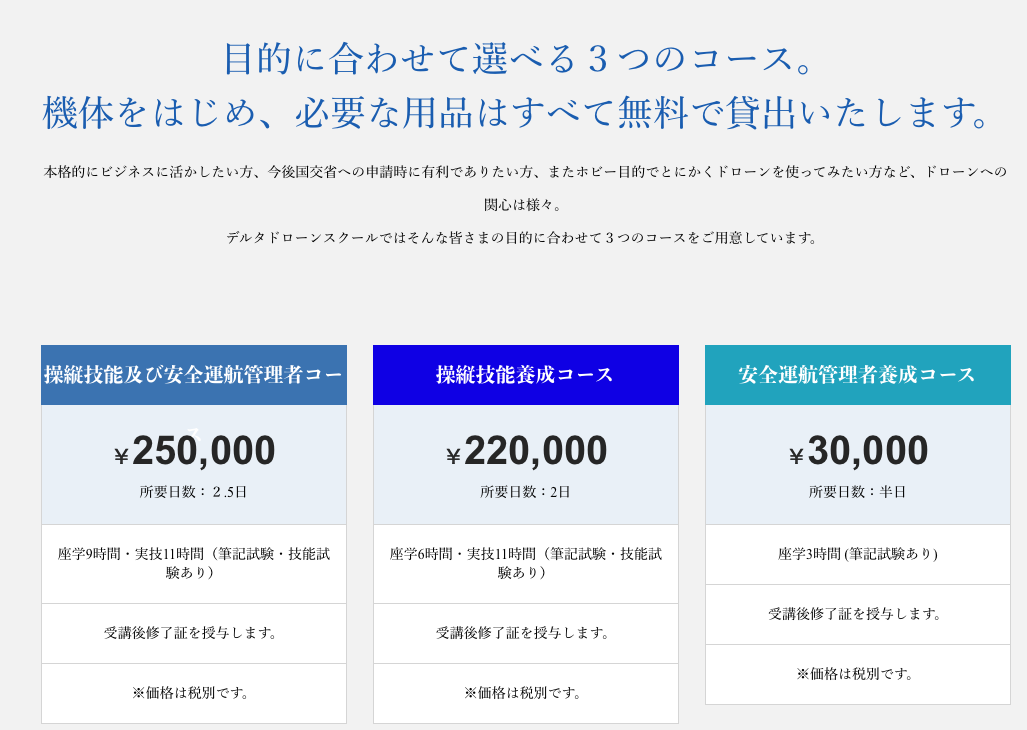Viewport: 1027px width, 730px height.
Task: Select the ¥30,000 price
Action: 859,451
